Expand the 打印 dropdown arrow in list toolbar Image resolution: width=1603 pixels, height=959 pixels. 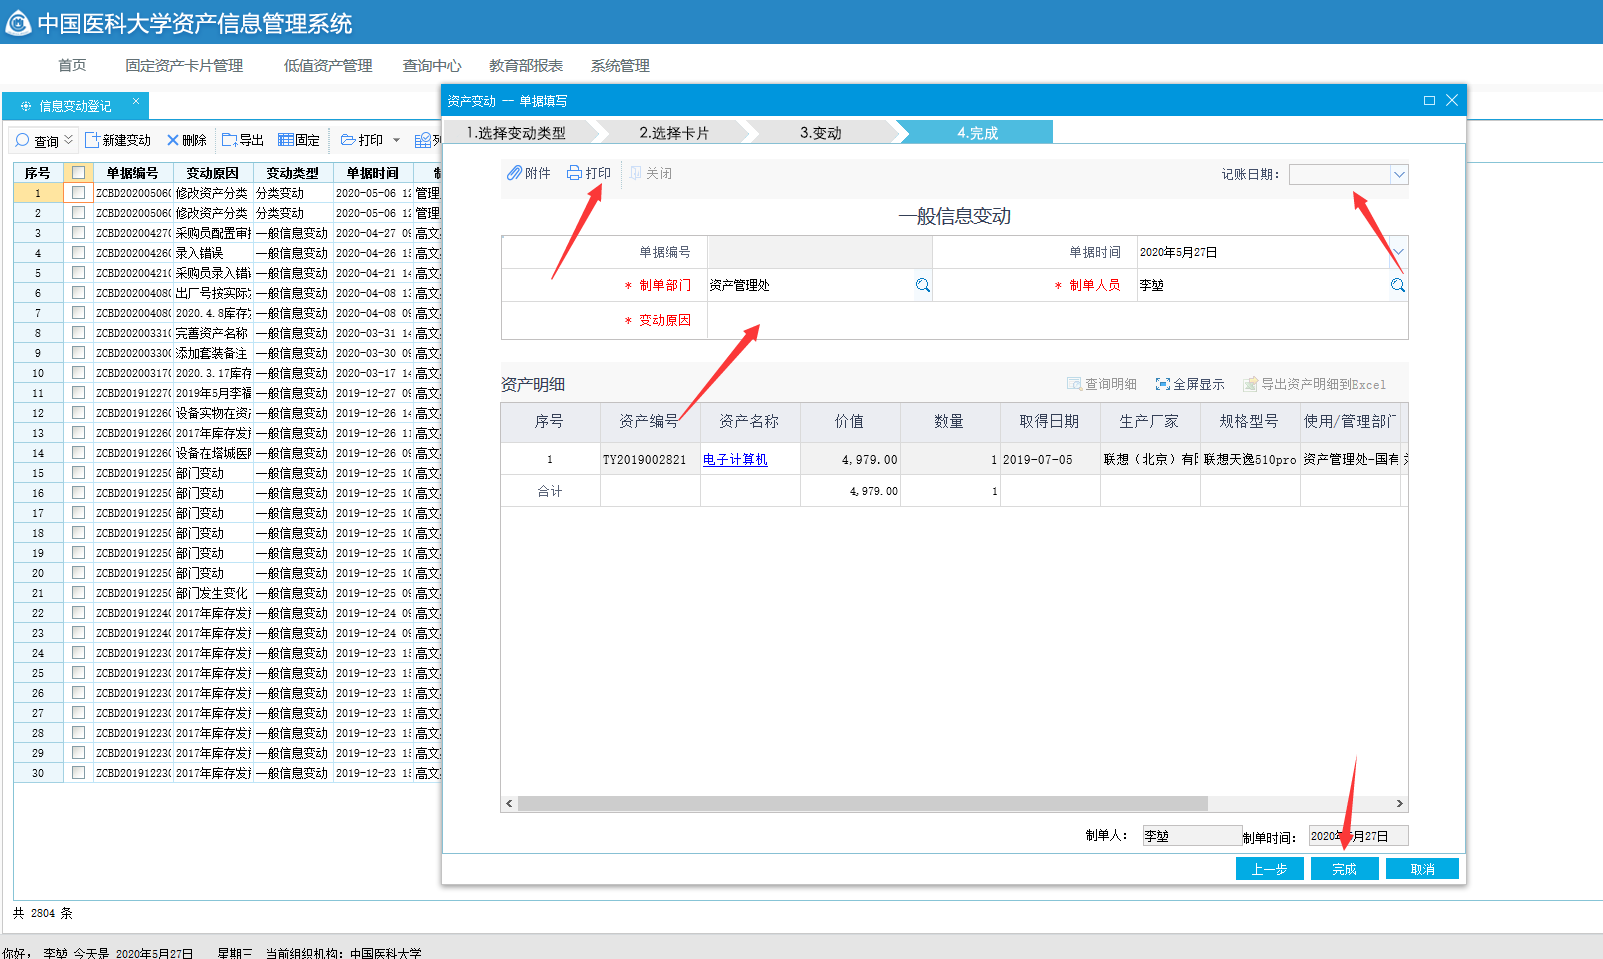click(396, 140)
